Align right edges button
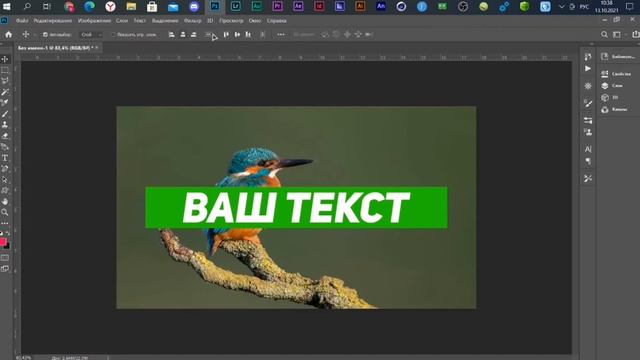The width and height of the screenshot is (640, 360). [x=194, y=35]
